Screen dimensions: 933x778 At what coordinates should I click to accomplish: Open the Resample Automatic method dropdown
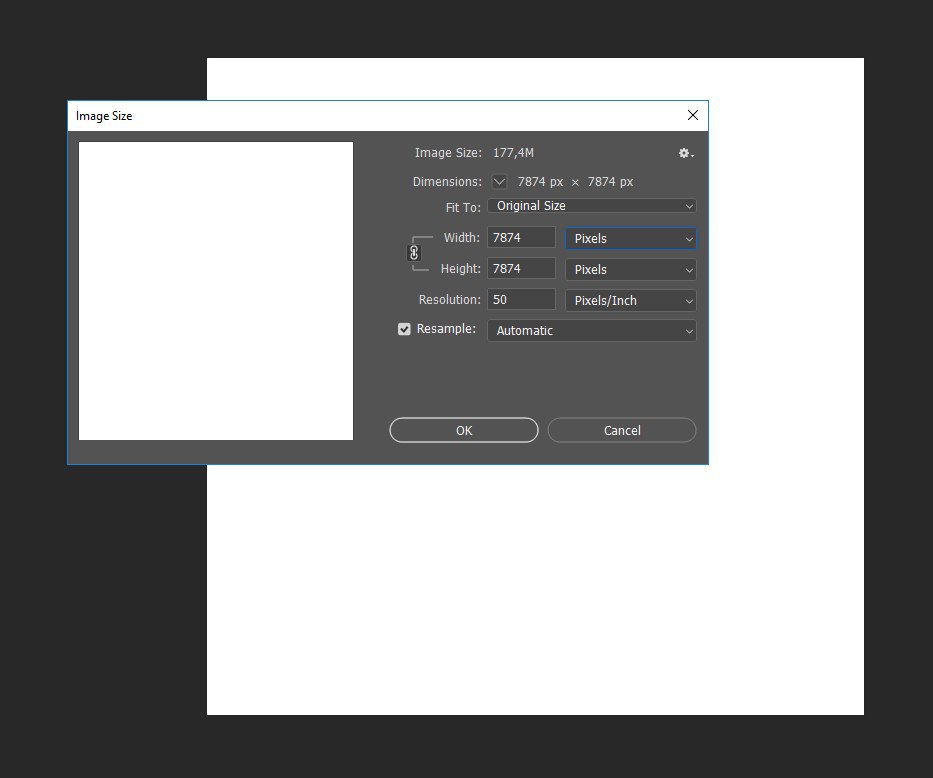point(591,331)
